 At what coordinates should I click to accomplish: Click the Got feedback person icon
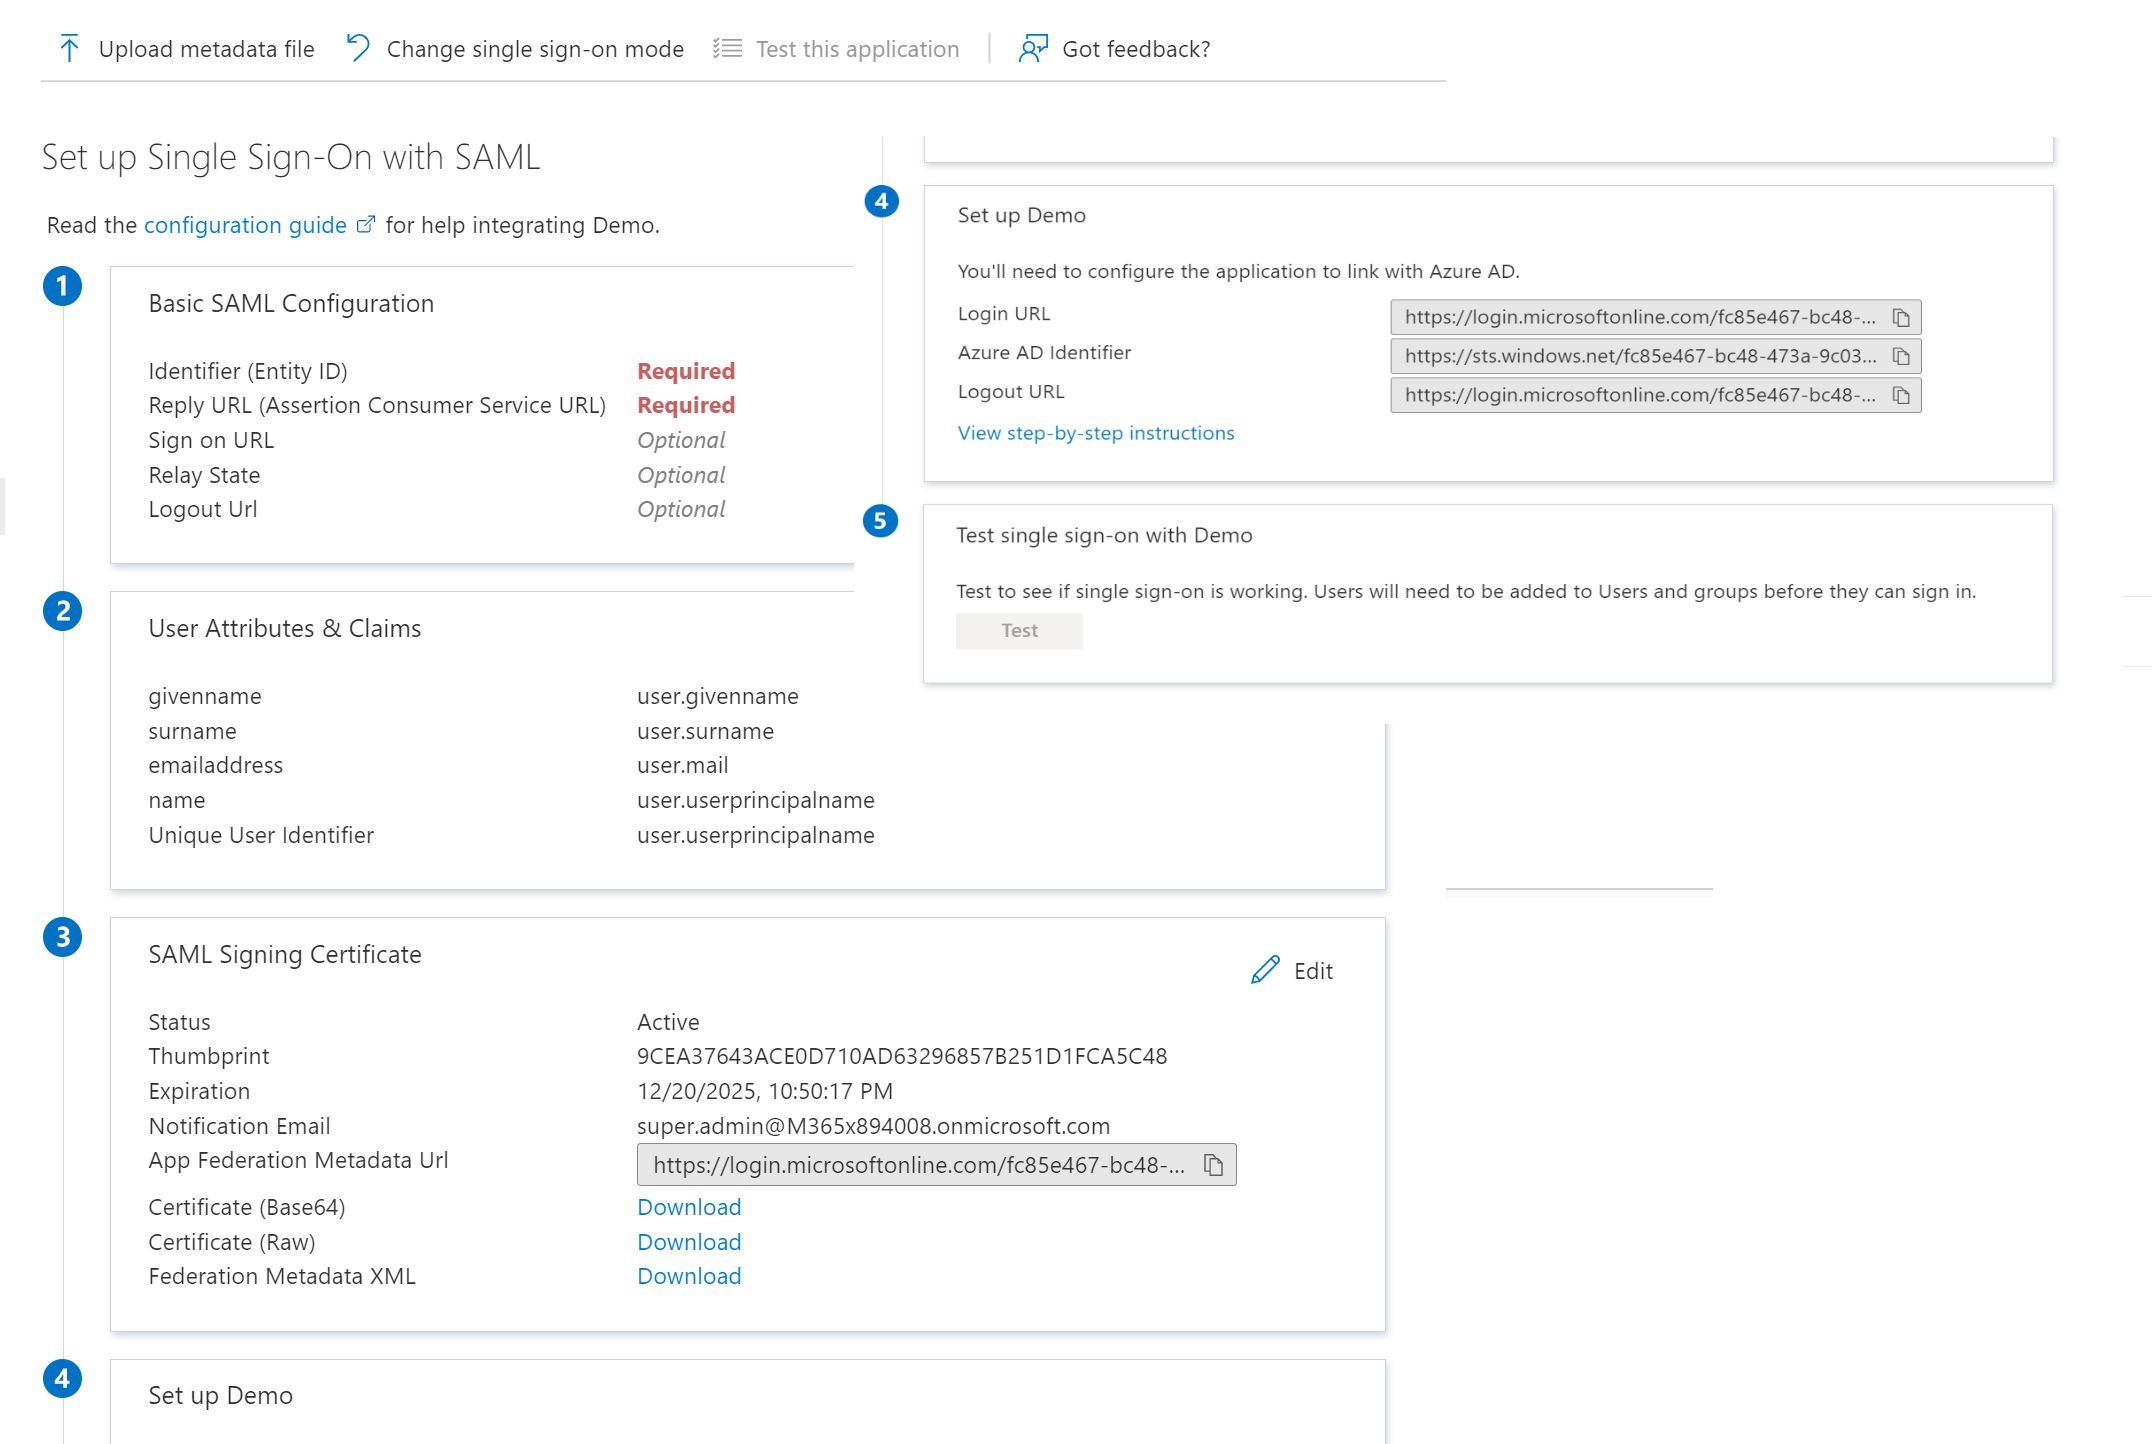coord(1032,48)
